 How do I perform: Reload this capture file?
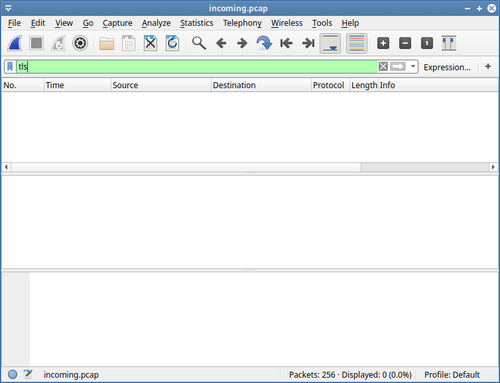(172, 43)
